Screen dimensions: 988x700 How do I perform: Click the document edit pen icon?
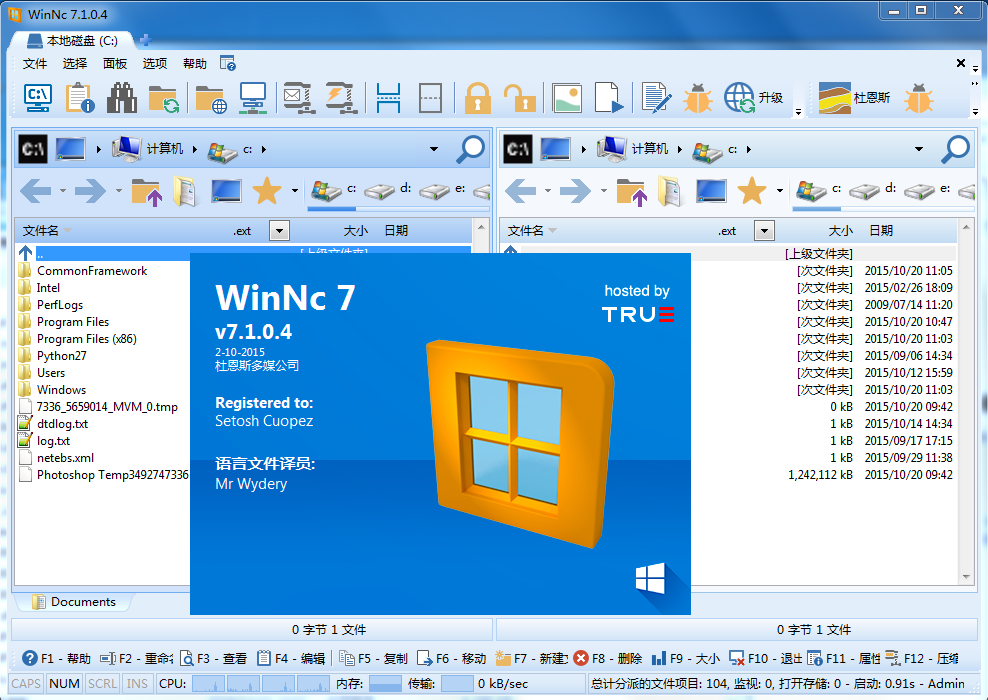point(656,98)
